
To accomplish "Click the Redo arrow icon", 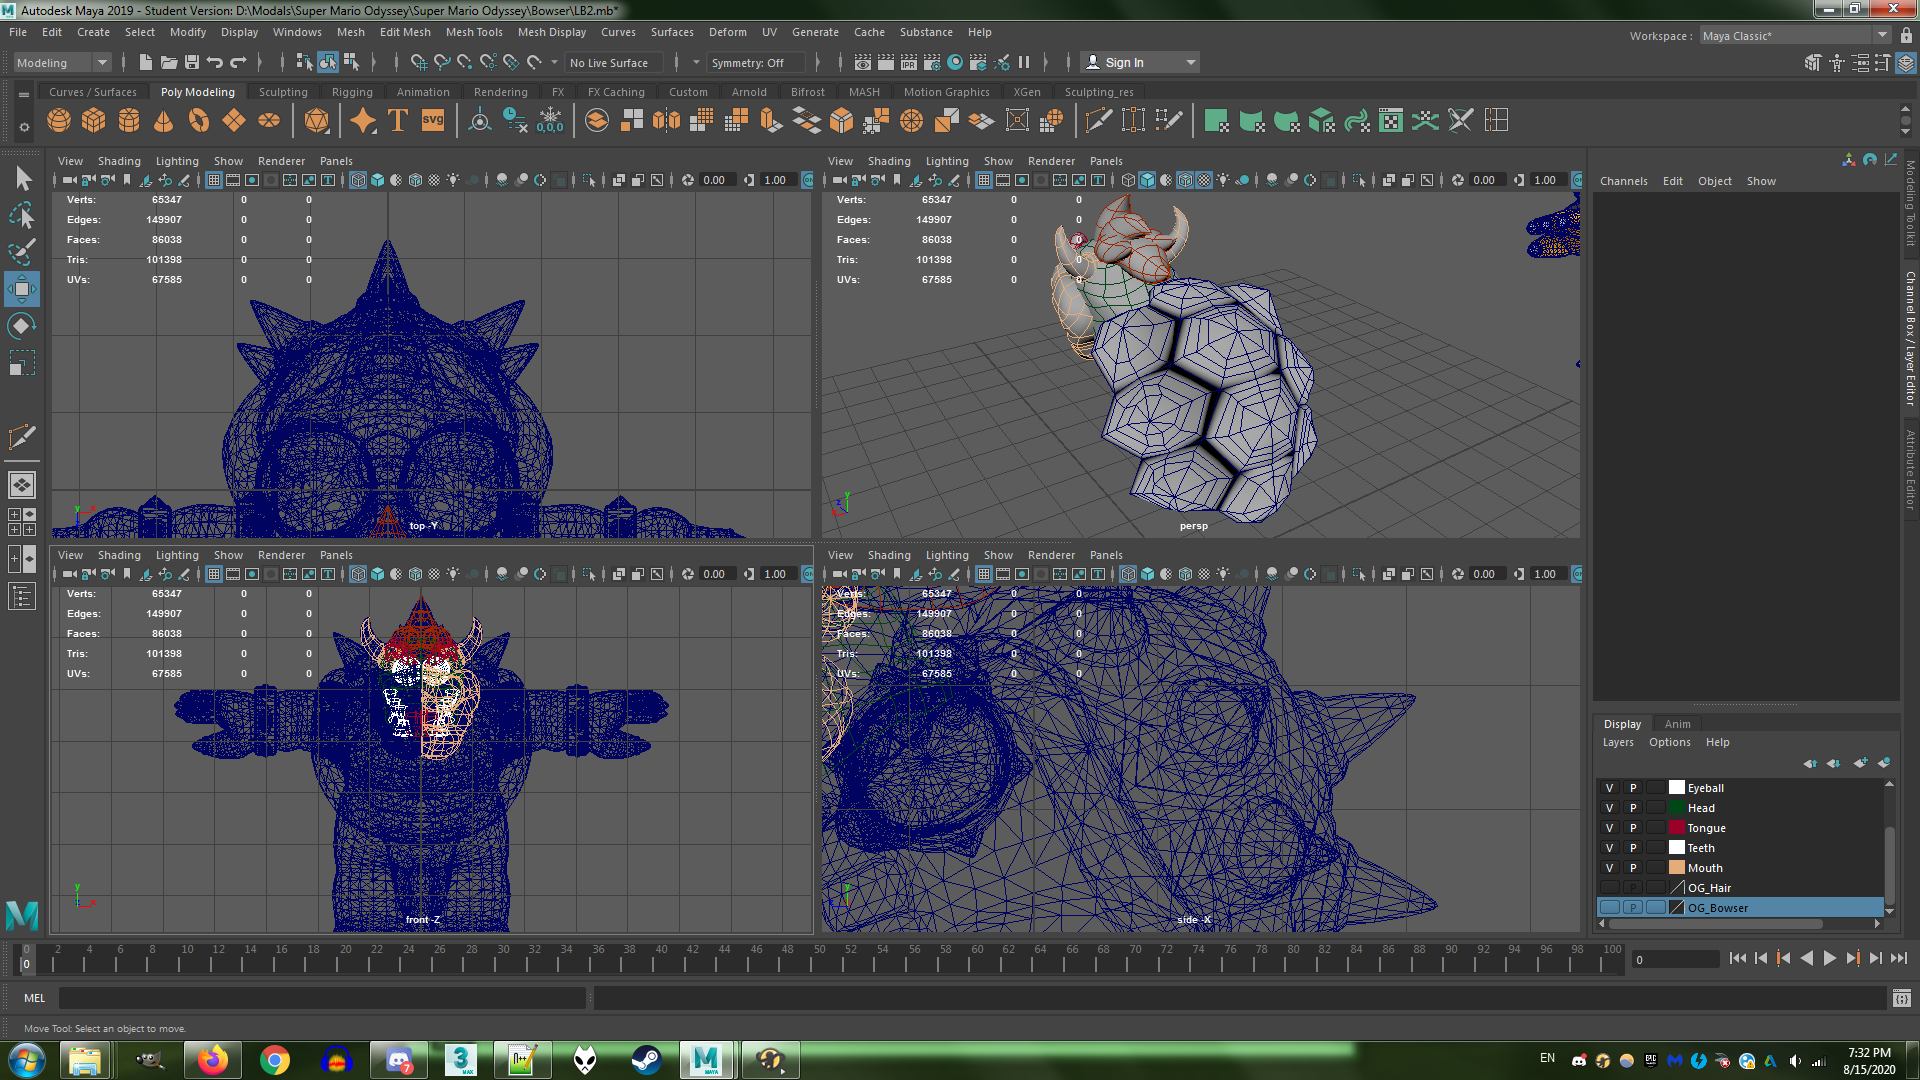I will click(x=238, y=62).
